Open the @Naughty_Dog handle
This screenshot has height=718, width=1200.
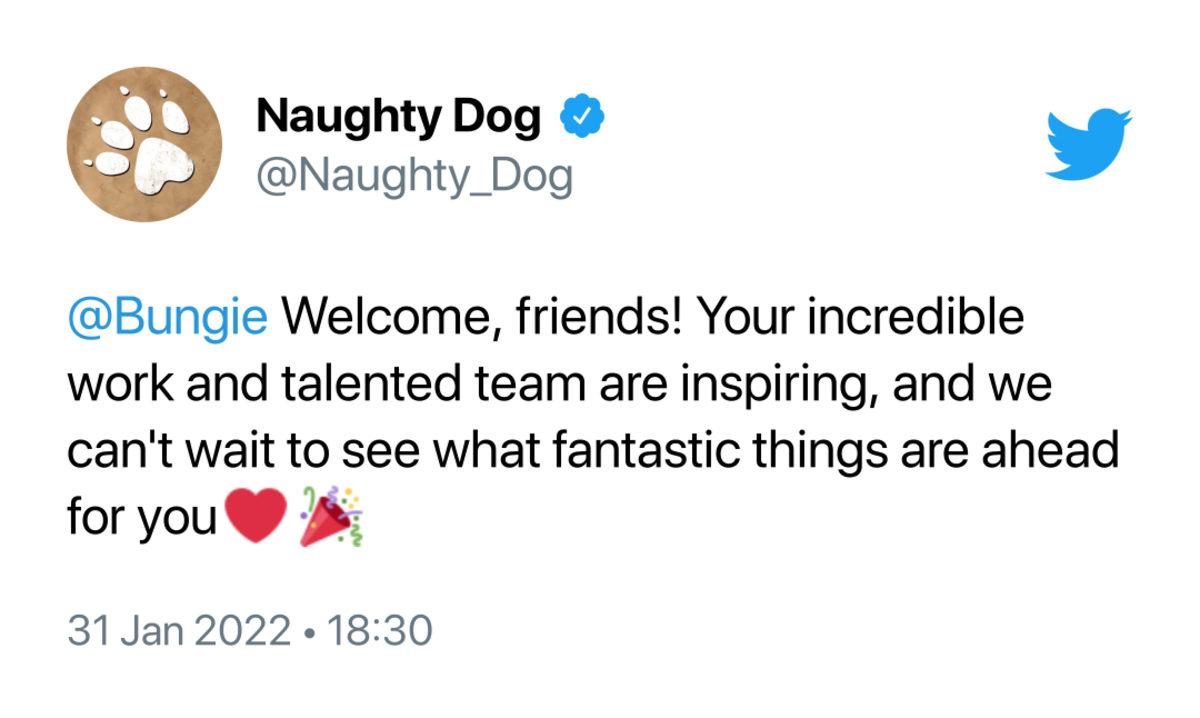click(x=414, y=176)
